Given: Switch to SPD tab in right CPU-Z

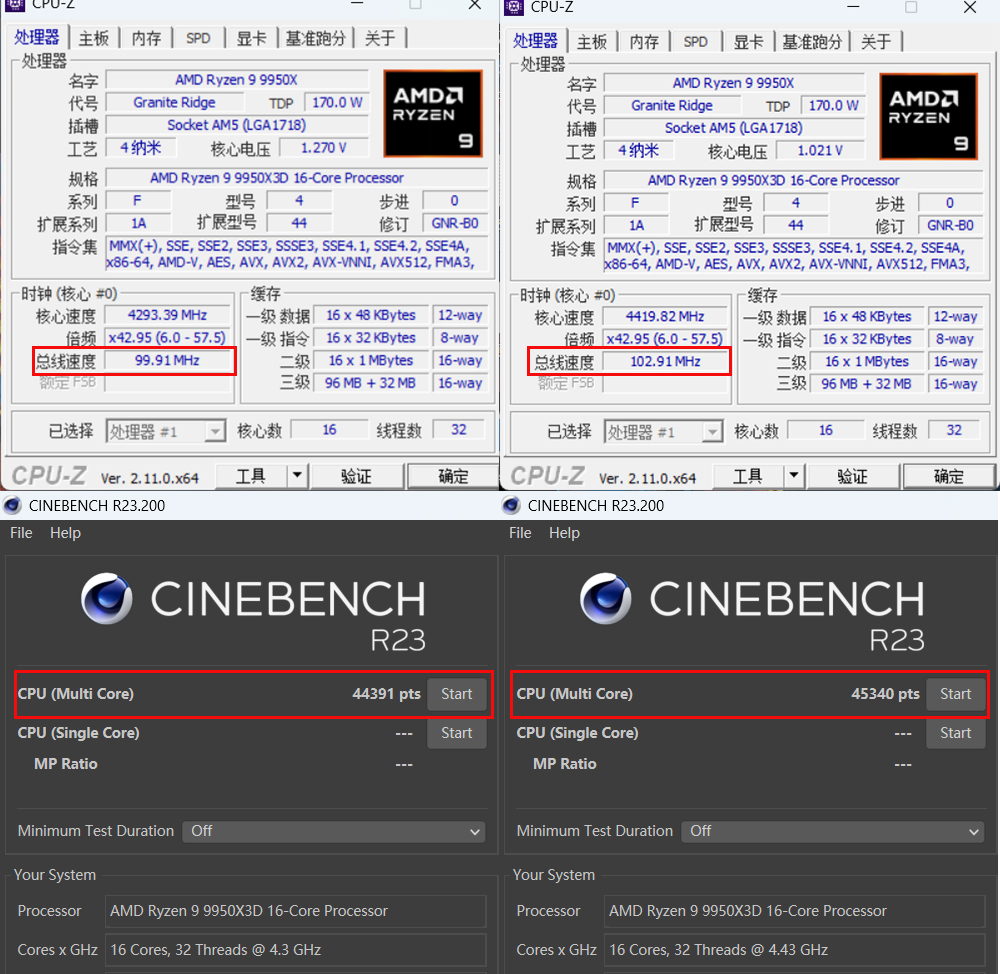Looking at the screenshot, I should point(695,42).
